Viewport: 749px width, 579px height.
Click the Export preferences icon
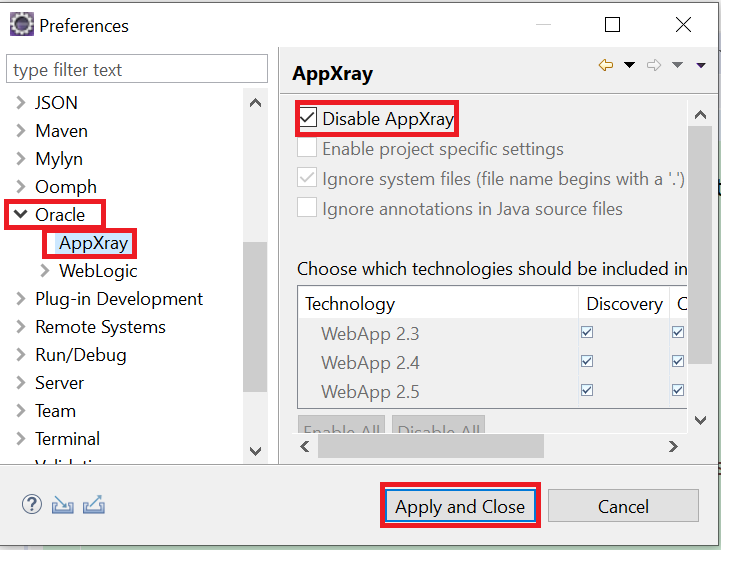point(94,505)
